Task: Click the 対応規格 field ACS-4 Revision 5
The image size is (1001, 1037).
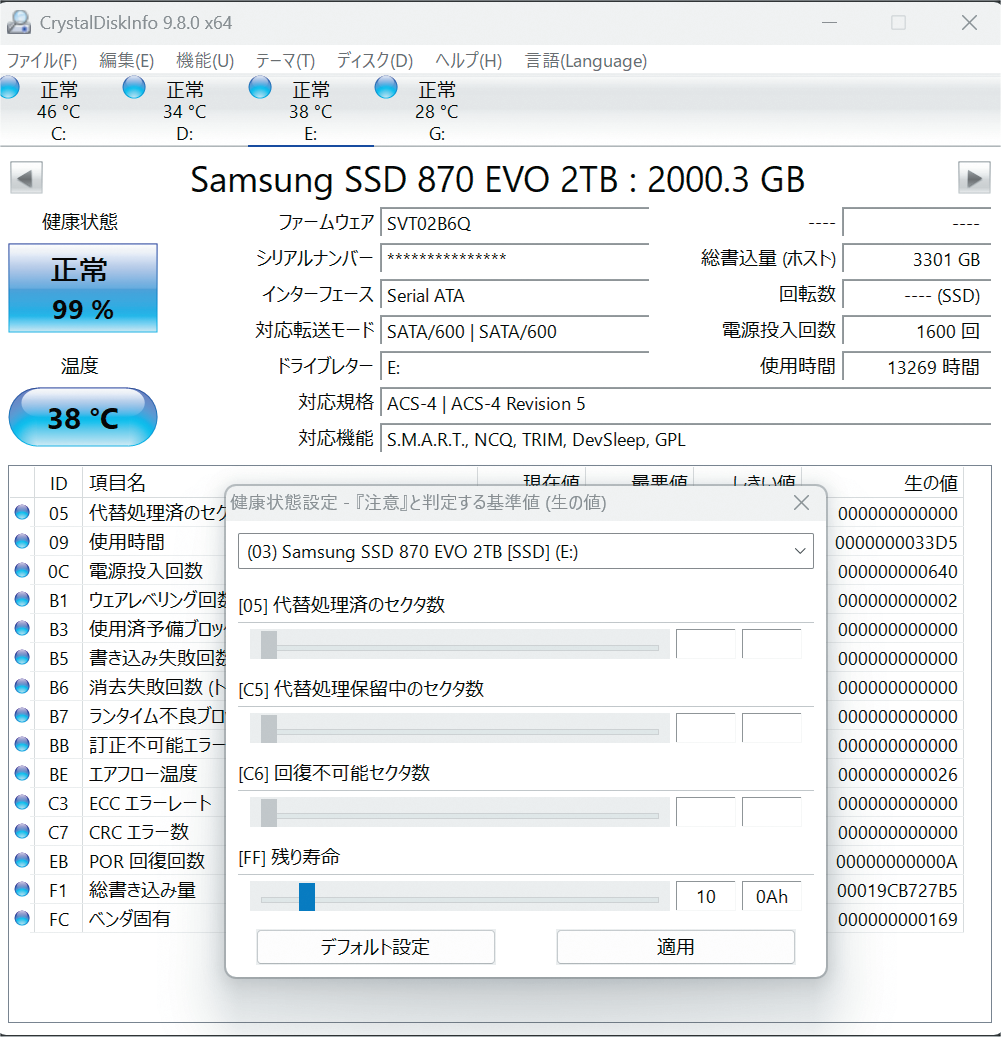Action: click(x=686, y=403)
